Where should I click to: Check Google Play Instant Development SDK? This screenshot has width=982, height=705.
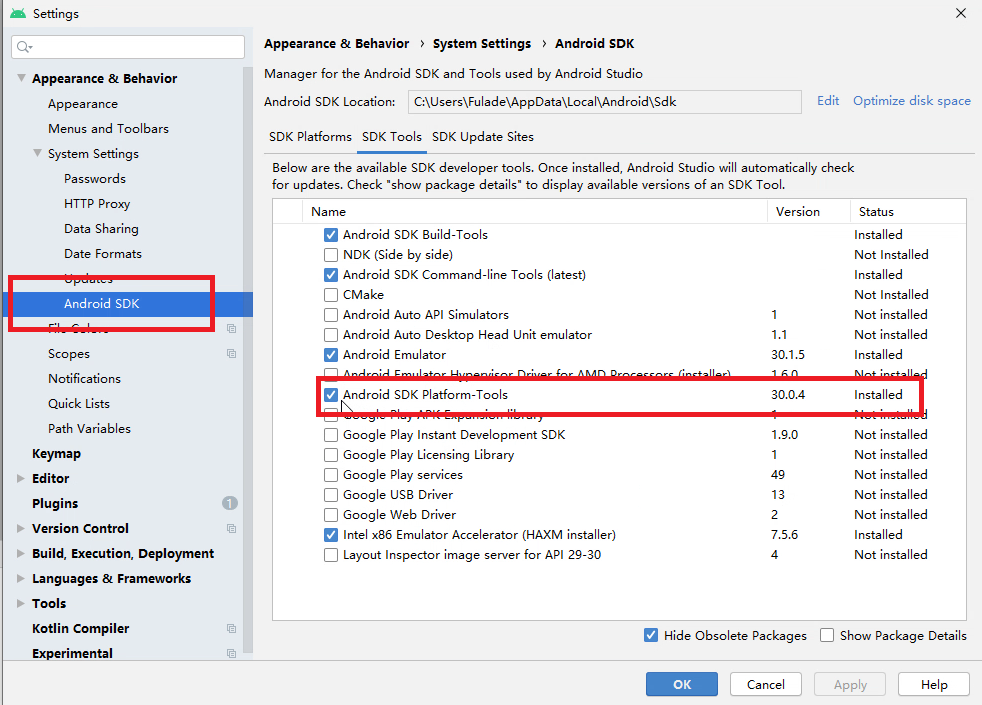tap(331, 435)
